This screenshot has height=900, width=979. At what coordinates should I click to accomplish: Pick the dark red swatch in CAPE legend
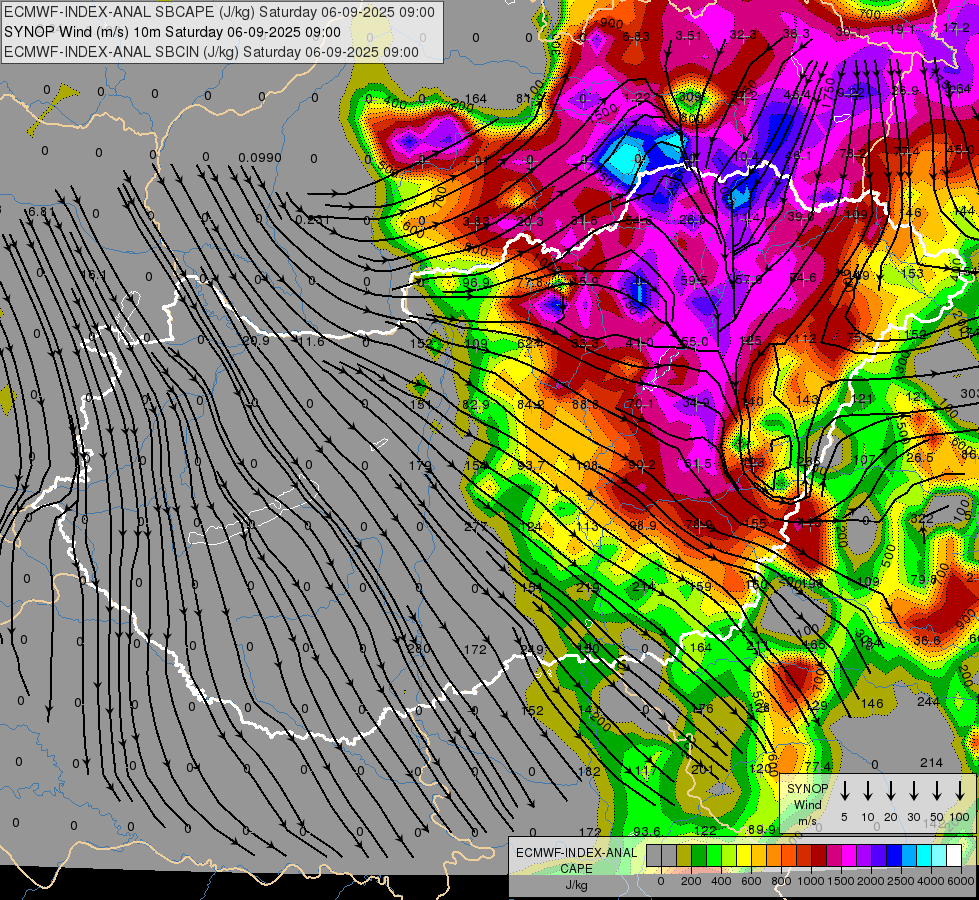click(819, 856)
